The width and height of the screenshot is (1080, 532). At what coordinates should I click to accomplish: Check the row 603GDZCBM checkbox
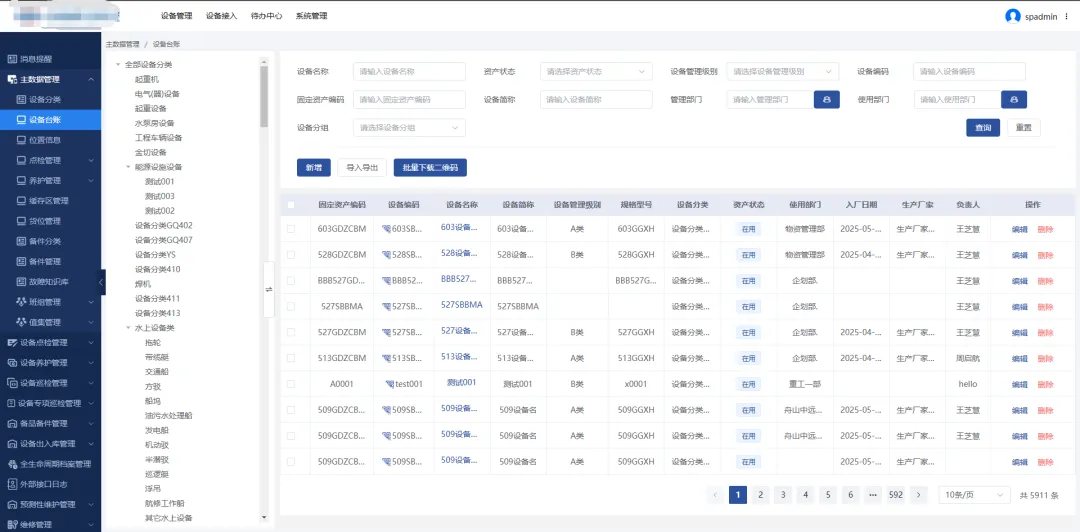pyautogui.click(x=291, y=229)
